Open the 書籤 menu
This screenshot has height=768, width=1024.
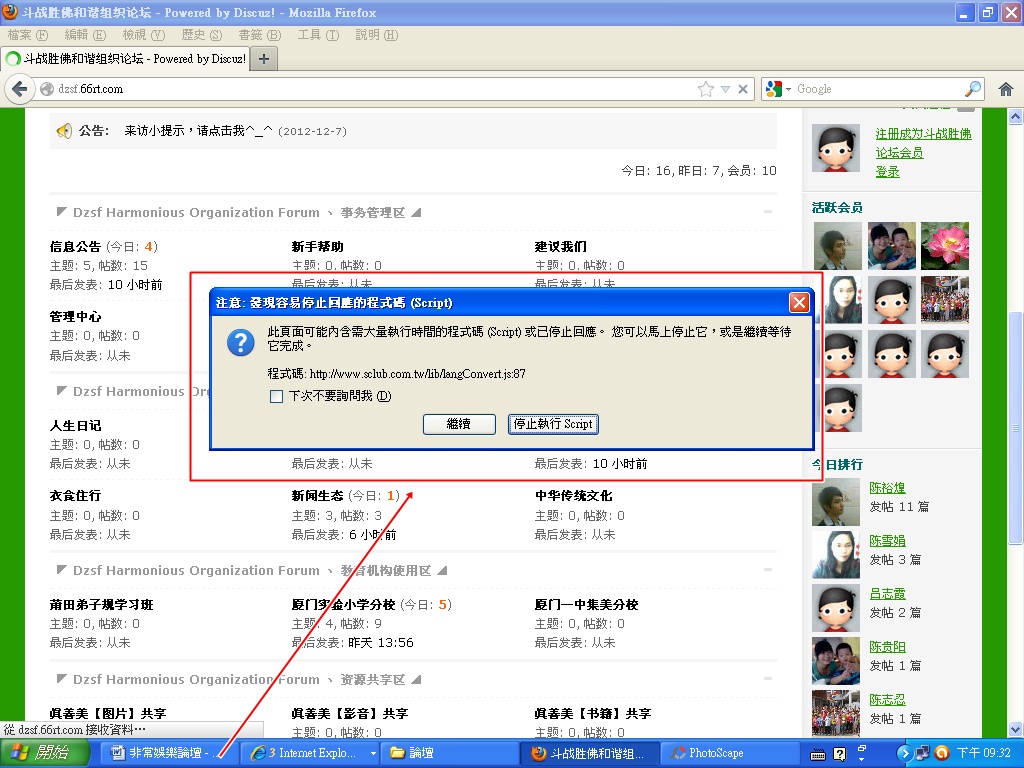258,35
